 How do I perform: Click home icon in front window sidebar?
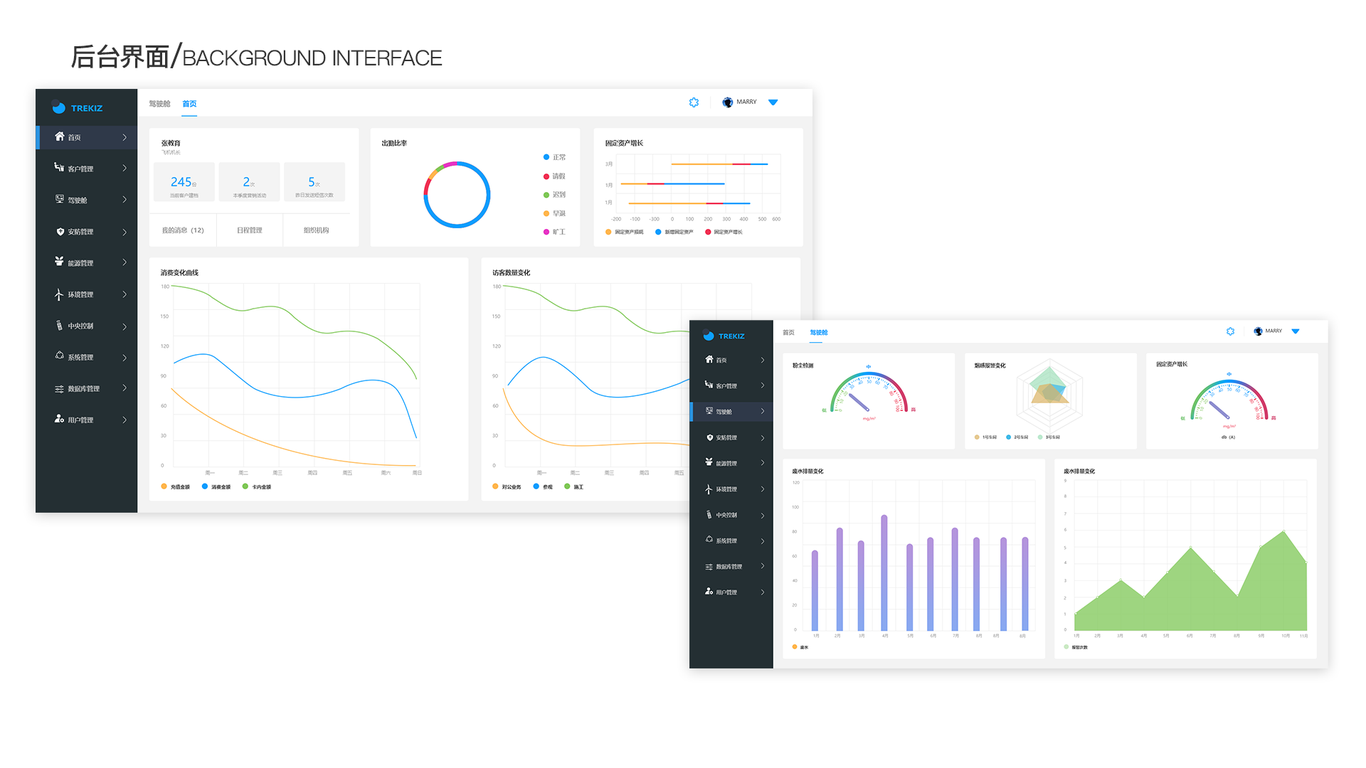(x=709, y=359)
